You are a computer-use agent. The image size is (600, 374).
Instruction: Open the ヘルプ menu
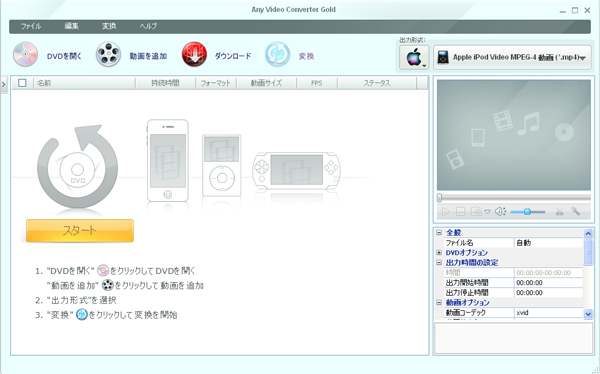(148, 26)
